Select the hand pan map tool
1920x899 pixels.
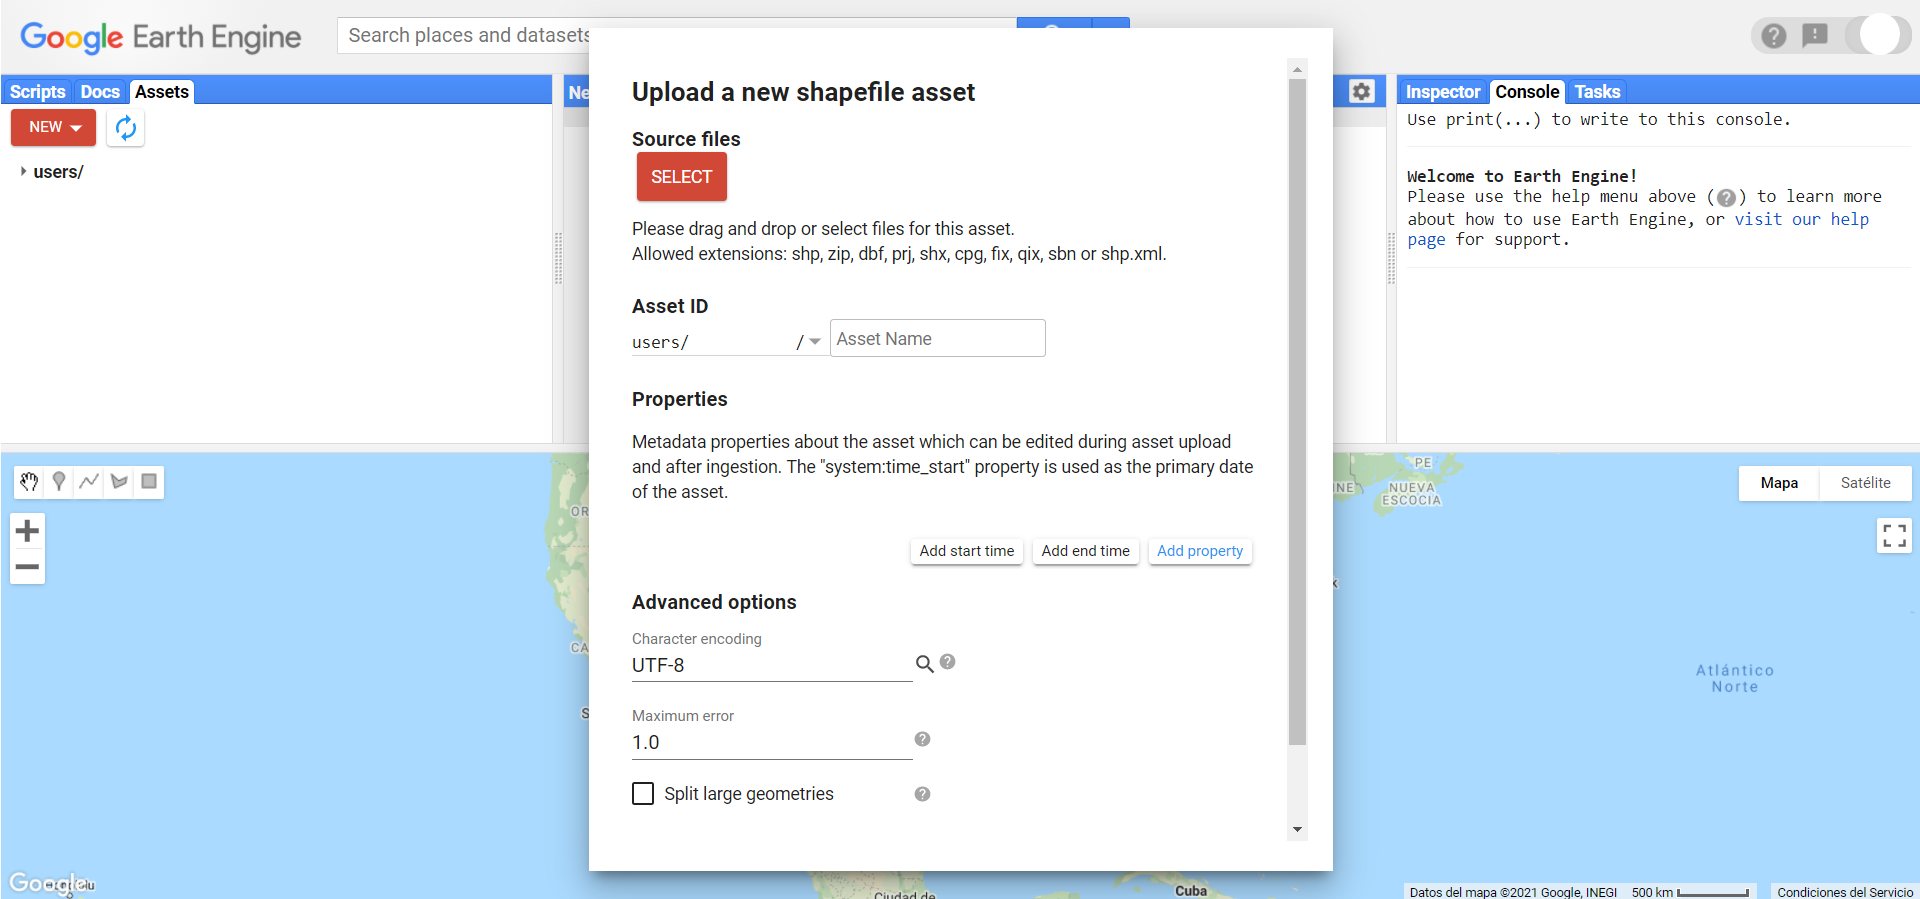click(29, 482)
